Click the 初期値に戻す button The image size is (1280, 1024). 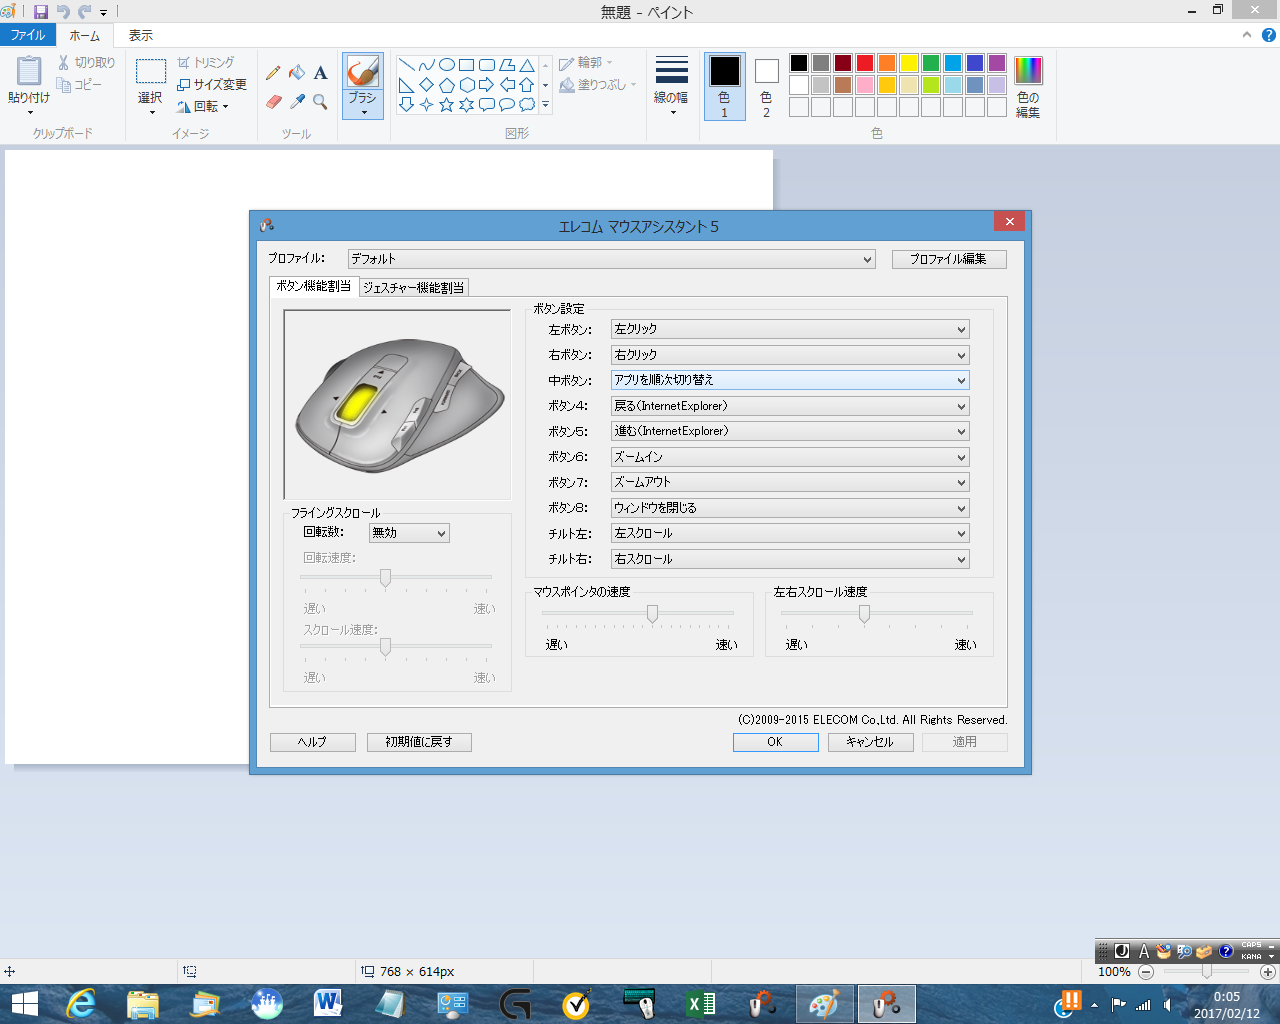tap(419, 742)
